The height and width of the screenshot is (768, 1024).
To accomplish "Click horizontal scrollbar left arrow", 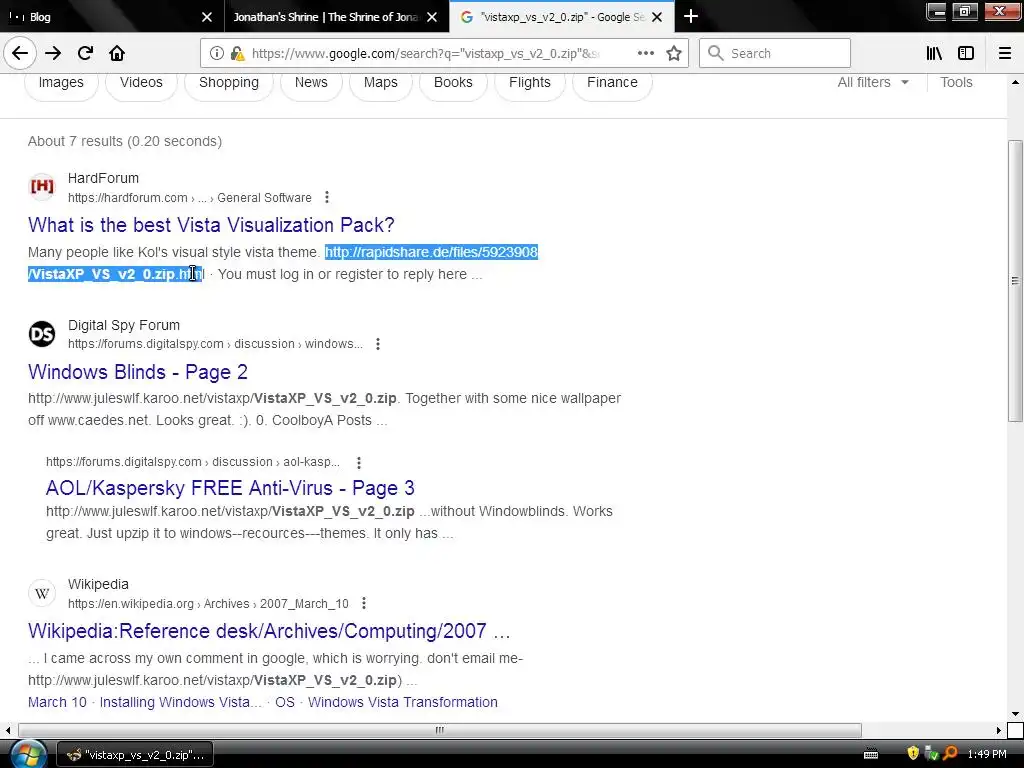I will pos(7,730).
